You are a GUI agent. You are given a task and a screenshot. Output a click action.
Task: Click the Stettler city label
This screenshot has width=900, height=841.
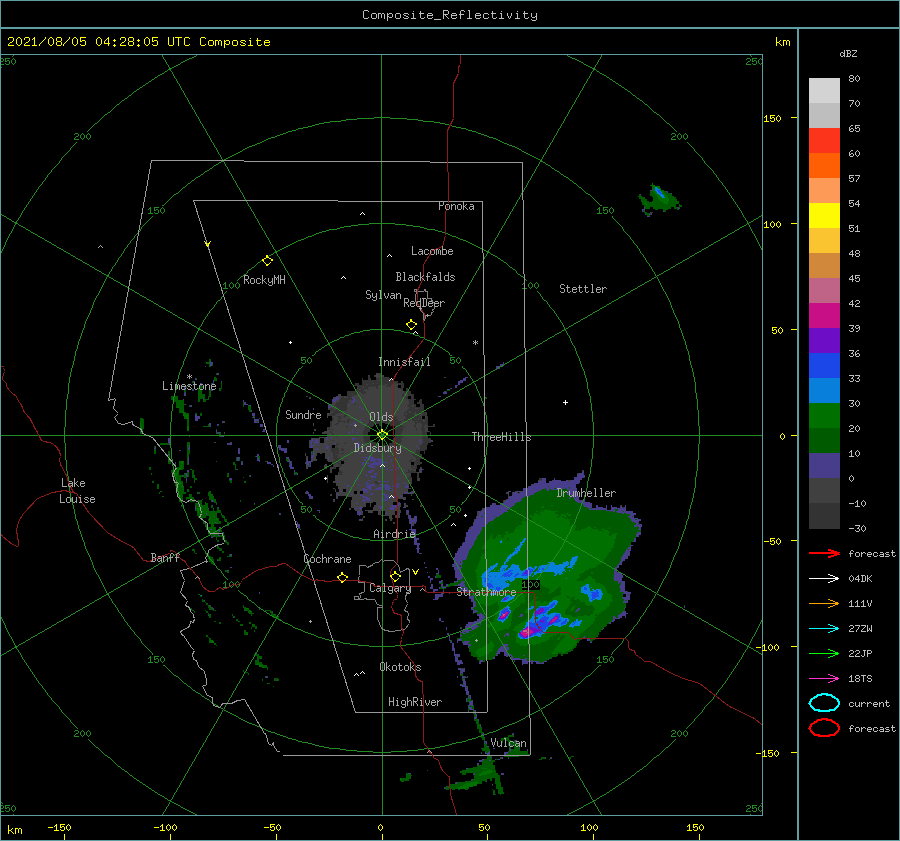coord(583,289)
